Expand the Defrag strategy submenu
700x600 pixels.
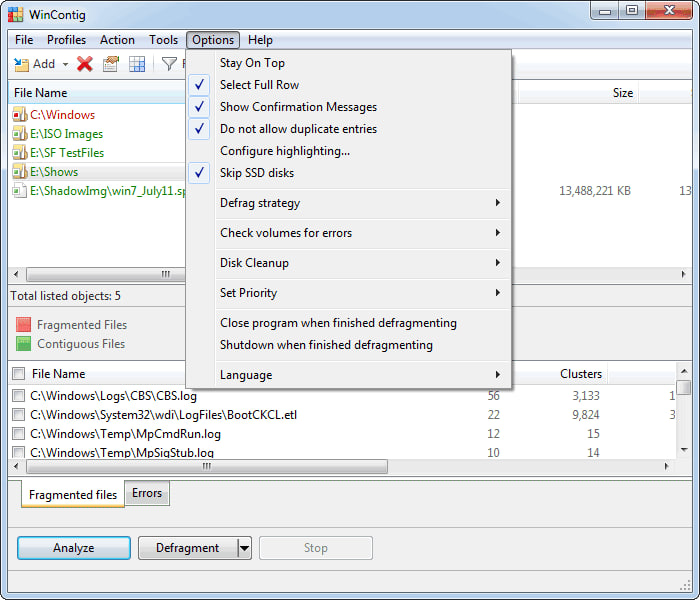point(348,203)
